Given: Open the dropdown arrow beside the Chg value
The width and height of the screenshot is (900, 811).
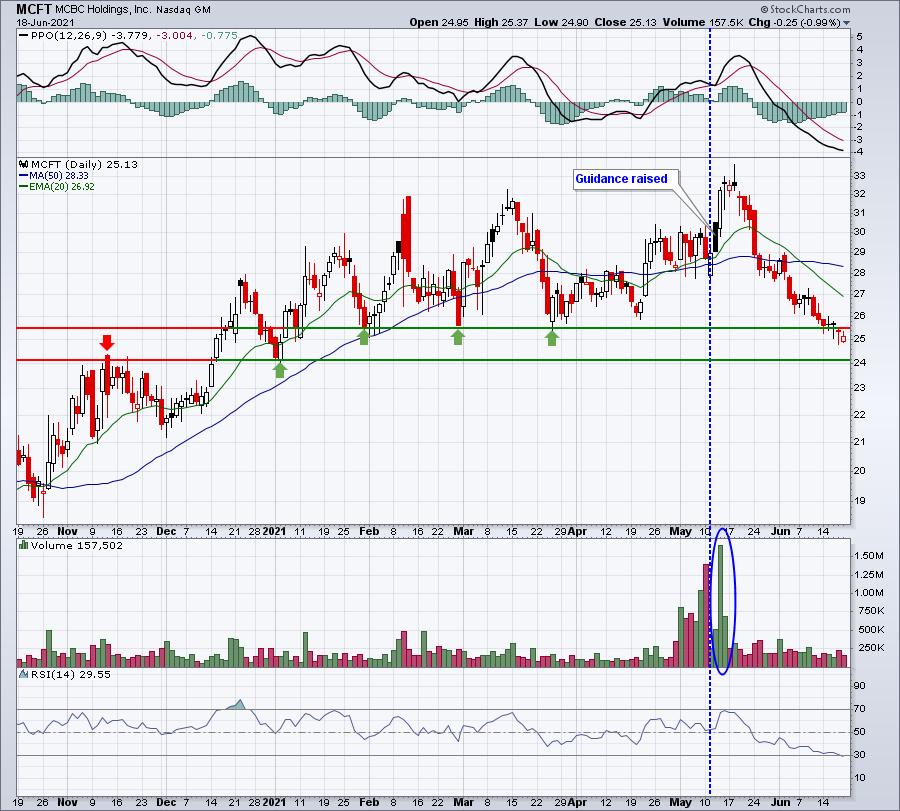Looking at the screenshot, I should (x=846, y=23).
